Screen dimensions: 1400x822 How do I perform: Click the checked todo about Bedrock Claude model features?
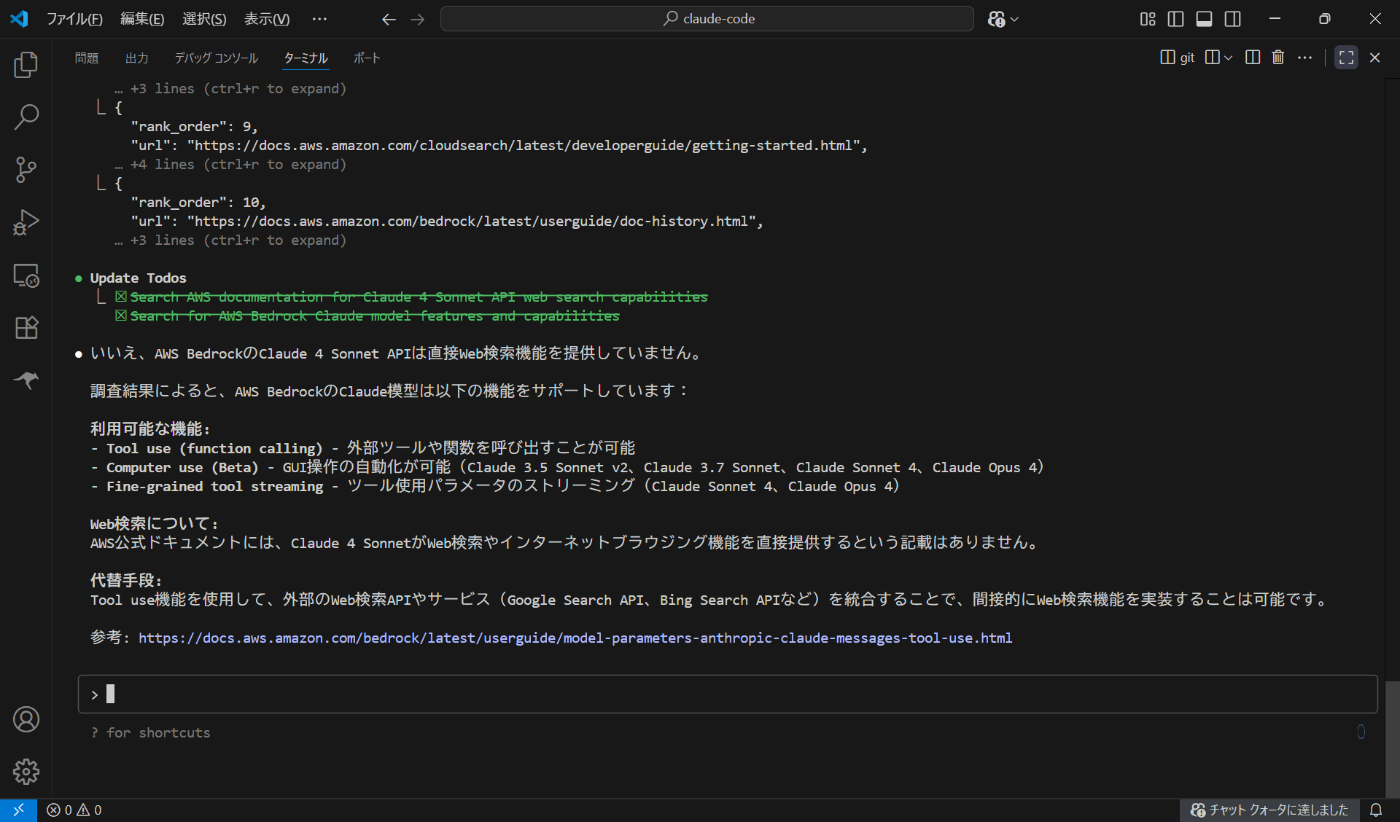point(367,316)
